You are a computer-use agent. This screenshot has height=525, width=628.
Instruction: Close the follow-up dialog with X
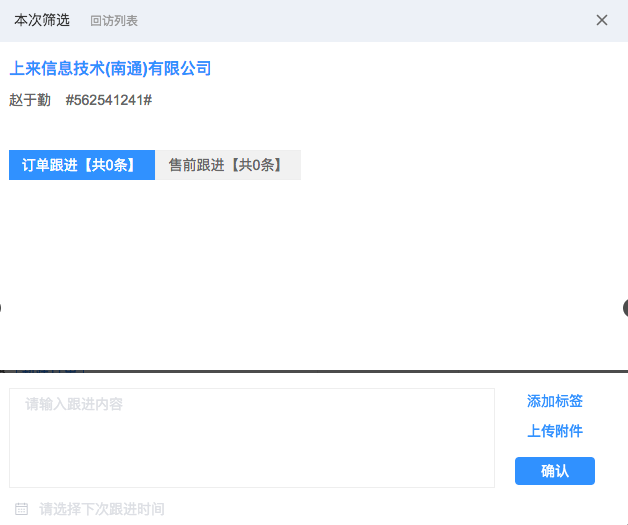602,20
